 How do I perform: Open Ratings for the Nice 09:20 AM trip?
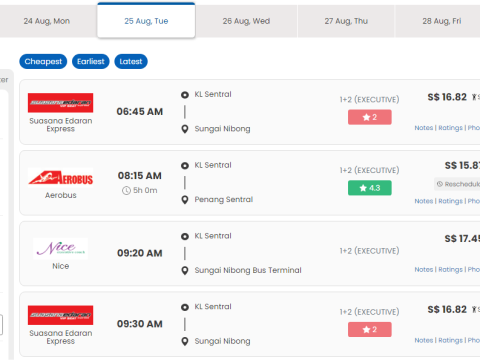450,269
